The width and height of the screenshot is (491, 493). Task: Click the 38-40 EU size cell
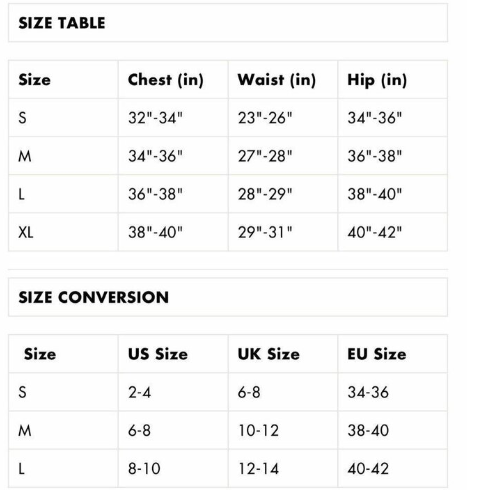[x=368, y=430]
